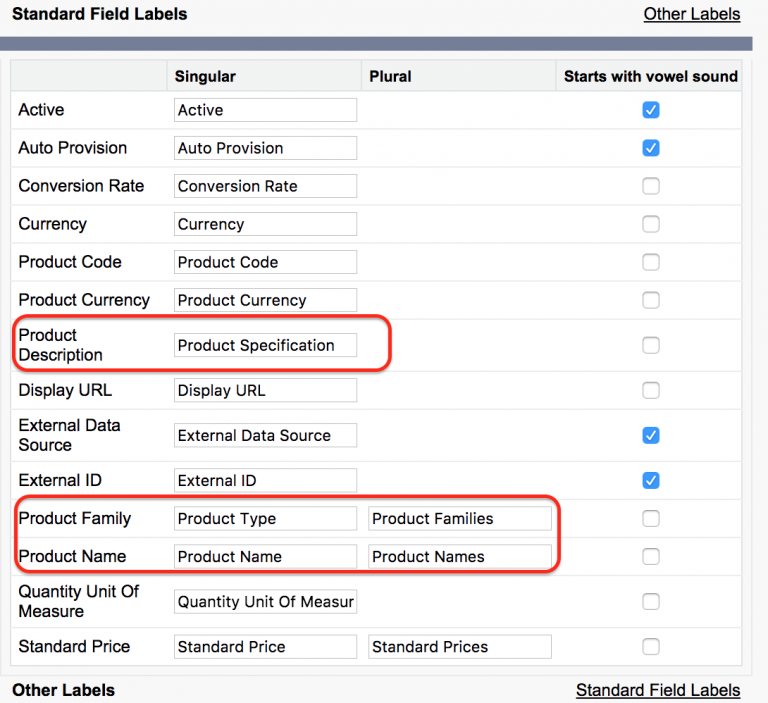Select the Product Type singular field
The image size is (768, 703).
pos(265,518)
